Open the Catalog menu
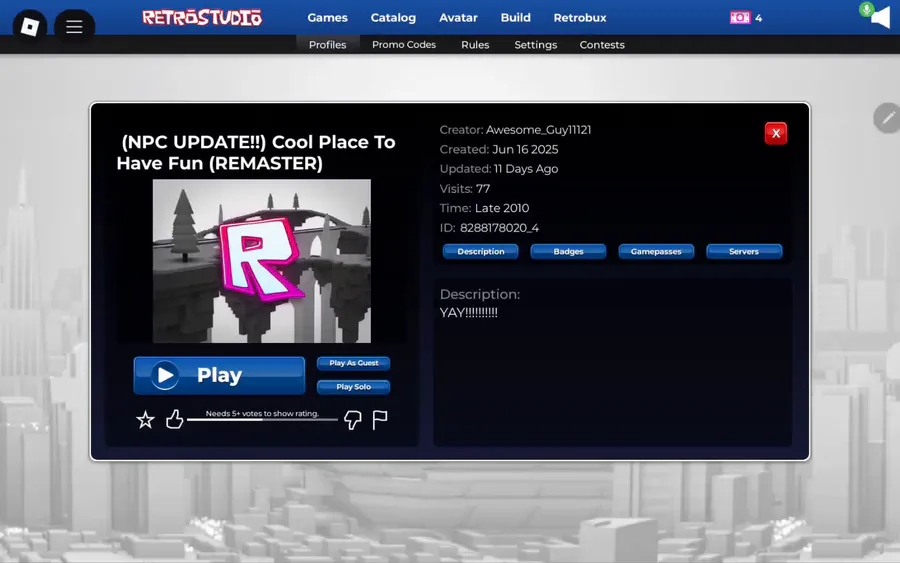Viewport: 900px width, 563px height. (x=393, y=18)
